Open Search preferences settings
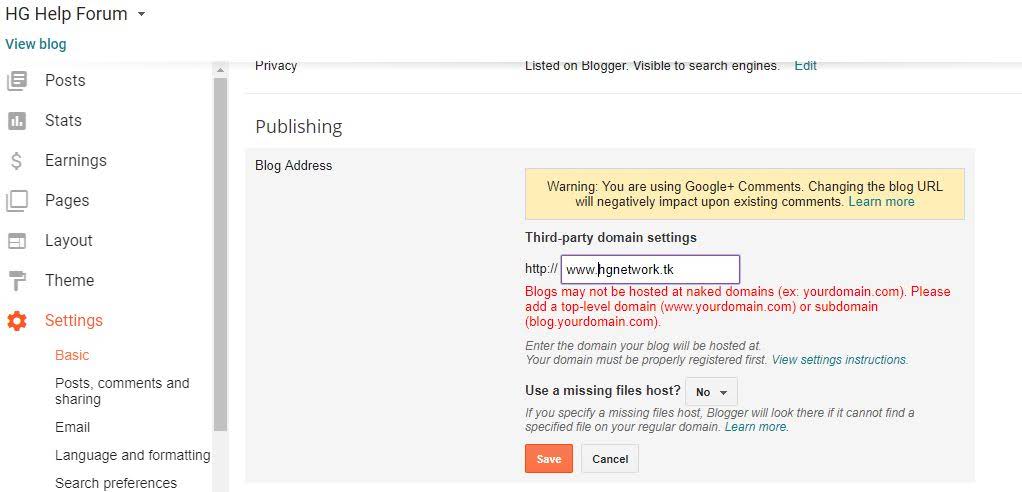 click(x=116, y=484)
